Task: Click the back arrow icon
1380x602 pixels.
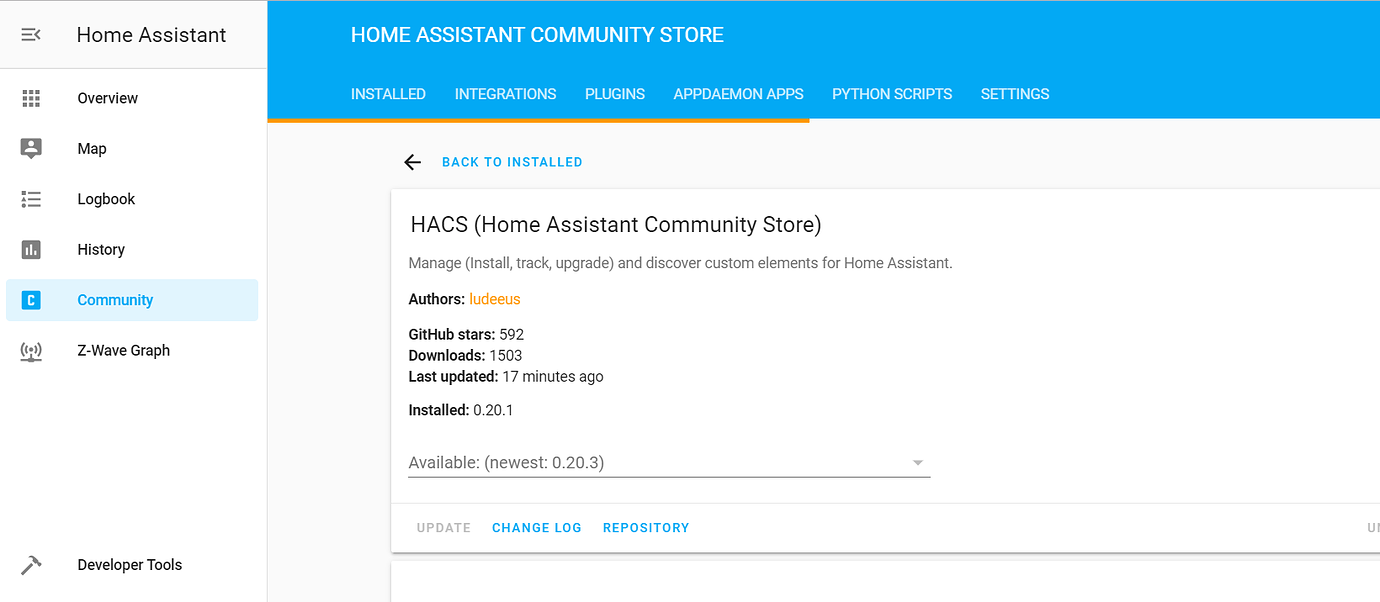Action: pyautogui.click(x=412, y=161)
